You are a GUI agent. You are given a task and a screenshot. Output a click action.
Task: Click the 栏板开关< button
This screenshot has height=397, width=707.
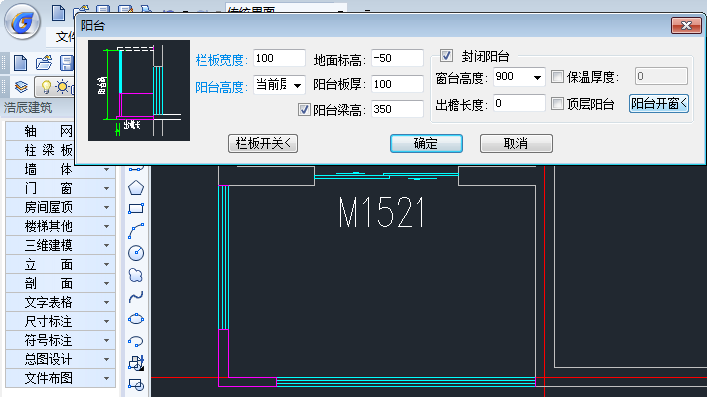tap(263, 143)
